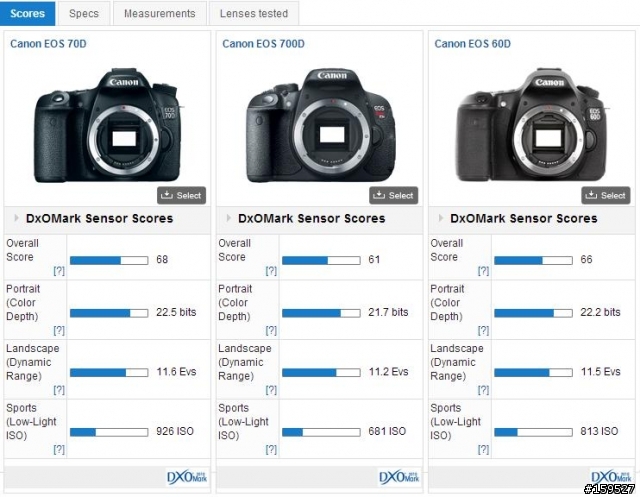
Task: Collapse the 70D DxOMark Sensor Scores section
Action: [x=16, y=218]
